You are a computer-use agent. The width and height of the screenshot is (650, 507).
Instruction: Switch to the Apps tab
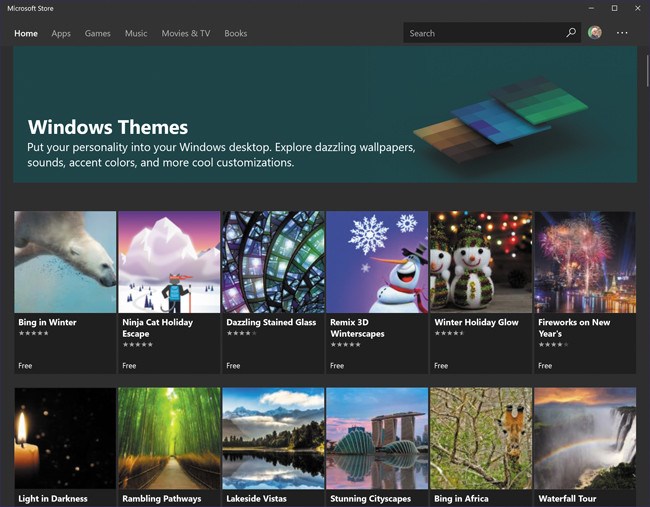(61, 33)
